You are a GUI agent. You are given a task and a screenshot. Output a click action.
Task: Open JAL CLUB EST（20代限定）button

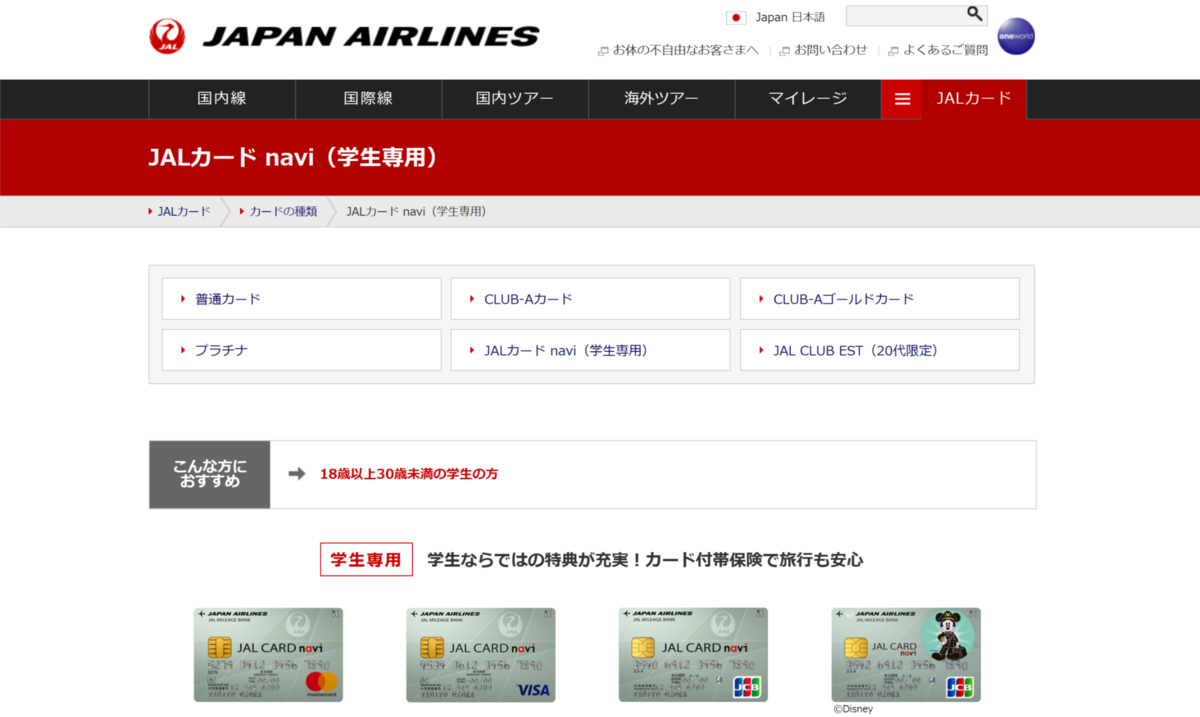tap(879, 350)
